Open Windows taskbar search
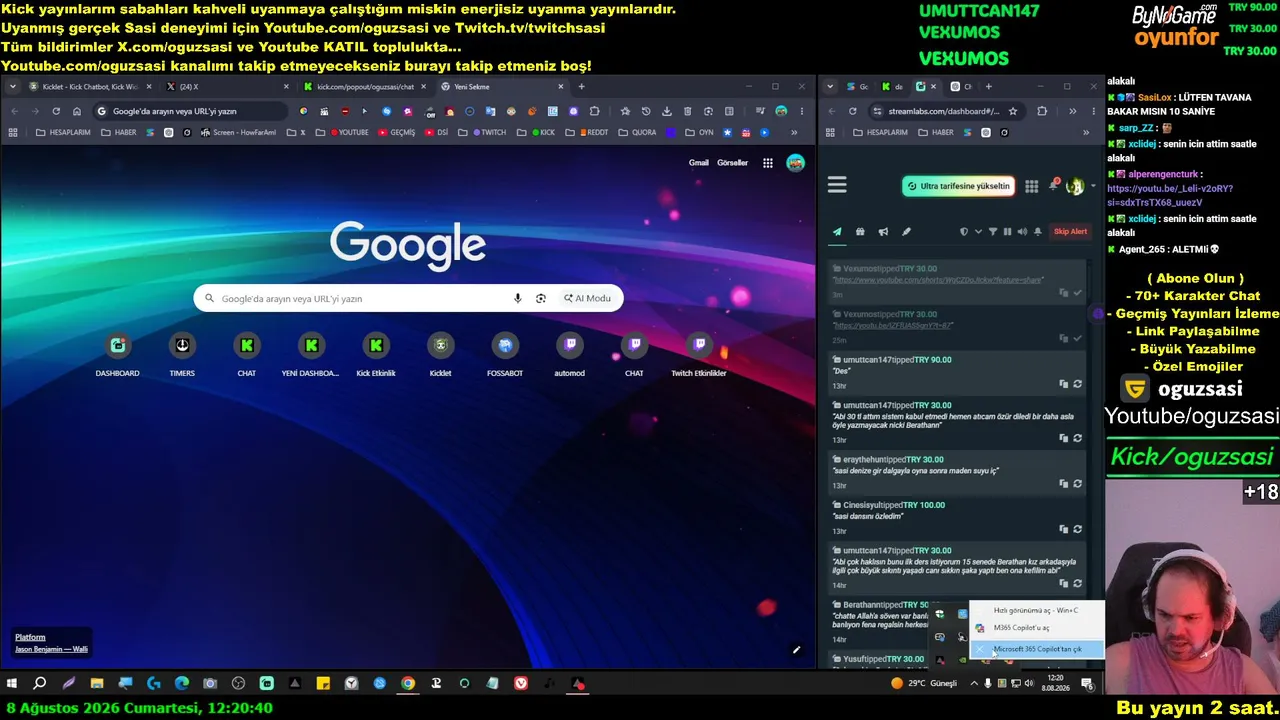The height and width of the screenshot is (720, 1280). coord(40,684)
